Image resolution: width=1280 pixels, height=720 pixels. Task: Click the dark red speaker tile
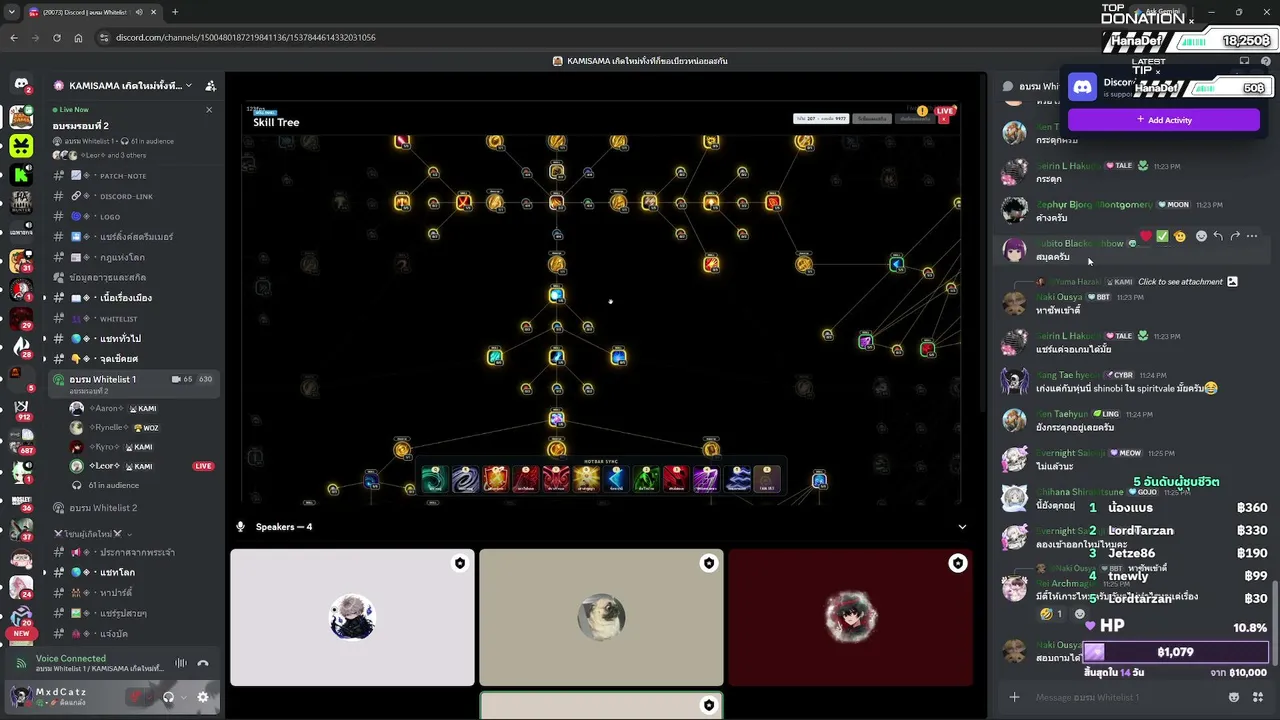click(x=850, y=617)
